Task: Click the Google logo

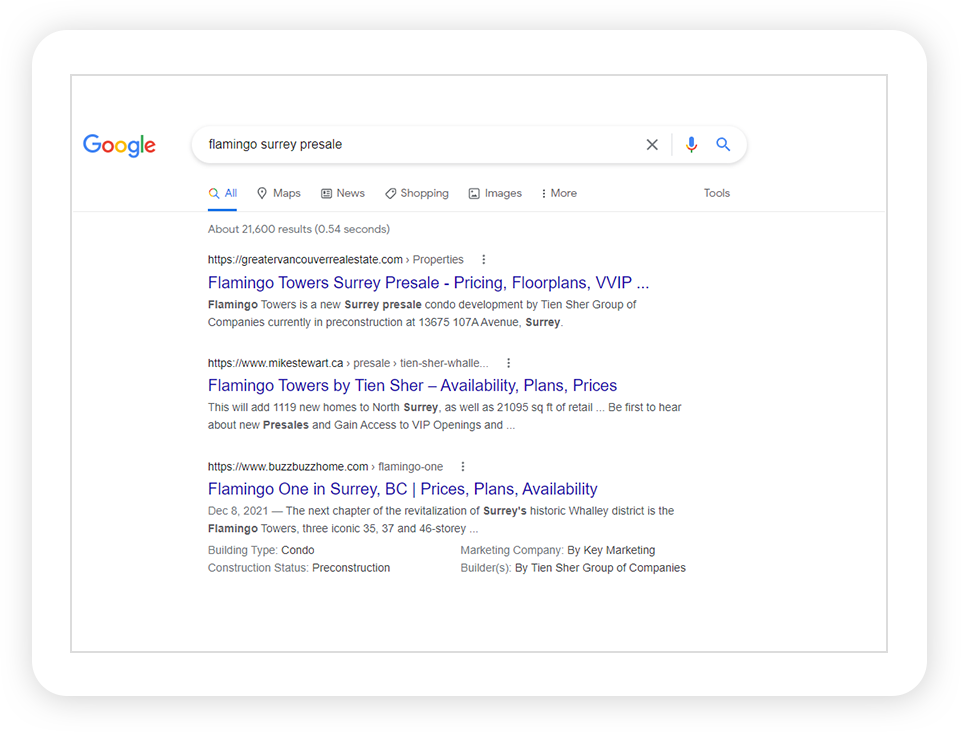Action: point(120,145)
